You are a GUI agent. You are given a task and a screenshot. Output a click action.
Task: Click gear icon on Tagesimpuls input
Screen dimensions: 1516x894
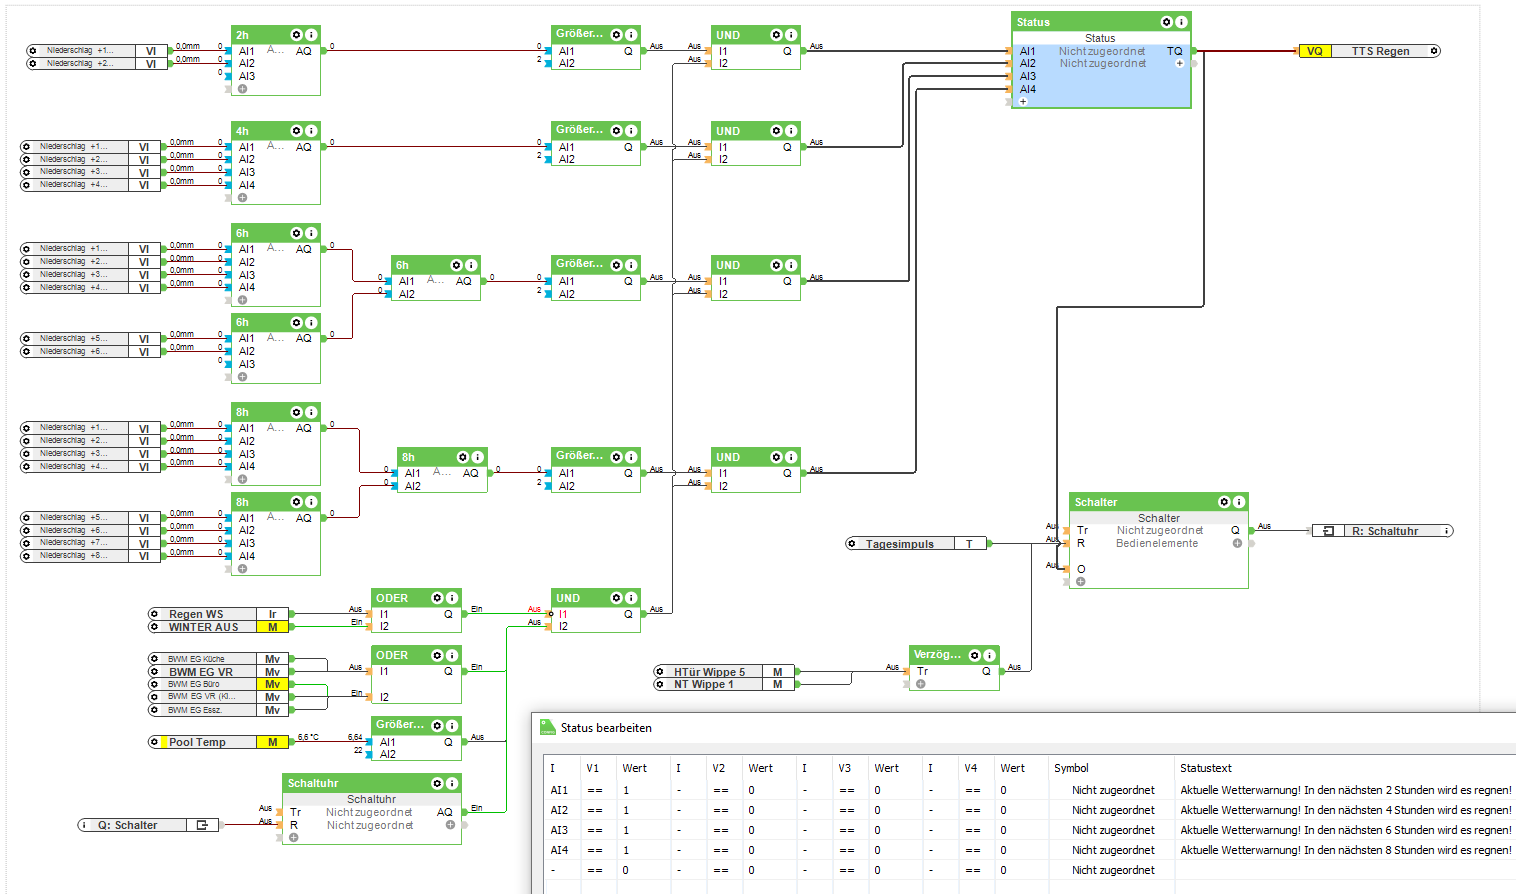tap(852, 544)
